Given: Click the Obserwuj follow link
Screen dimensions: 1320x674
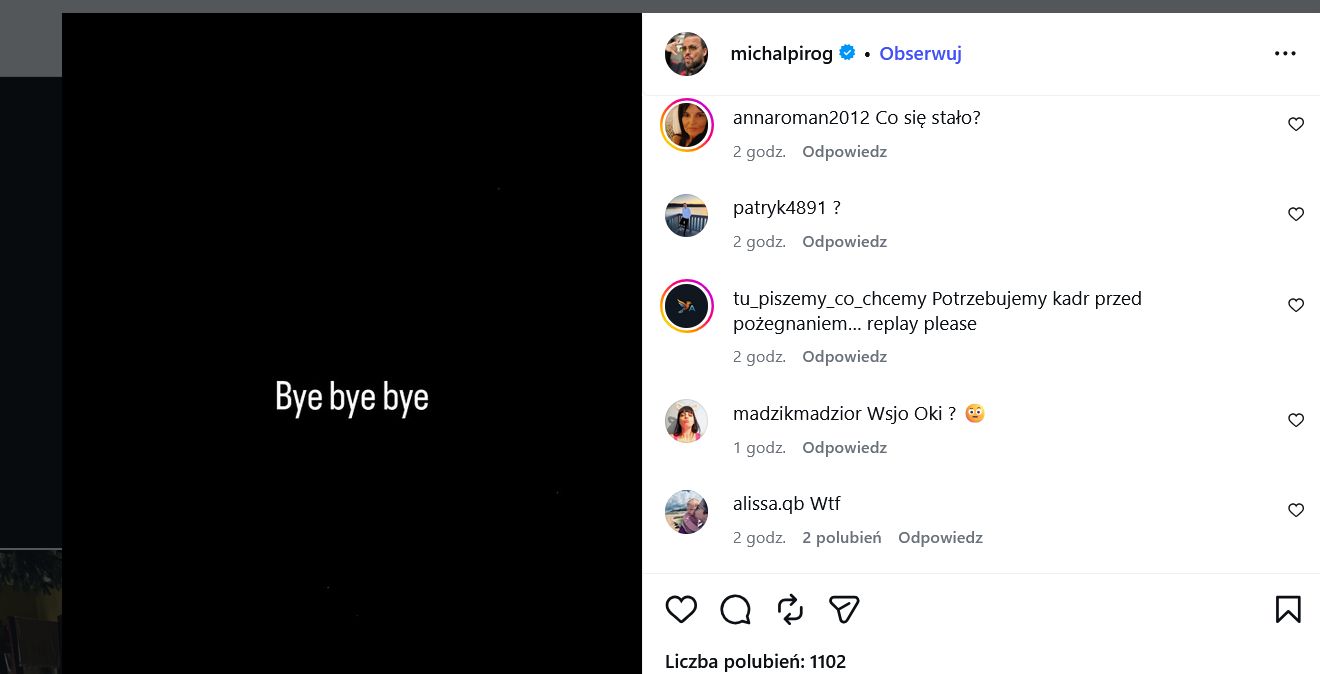Looking at the screenshot, I should pyautogui.click(x=920, y=53).
